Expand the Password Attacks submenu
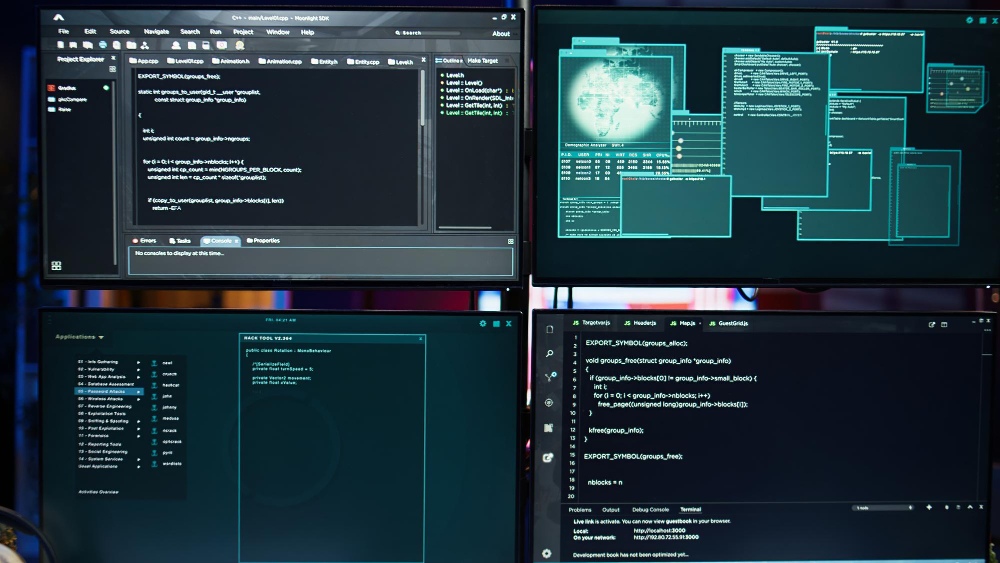The image size is (1000, 563). pos(139,391)
